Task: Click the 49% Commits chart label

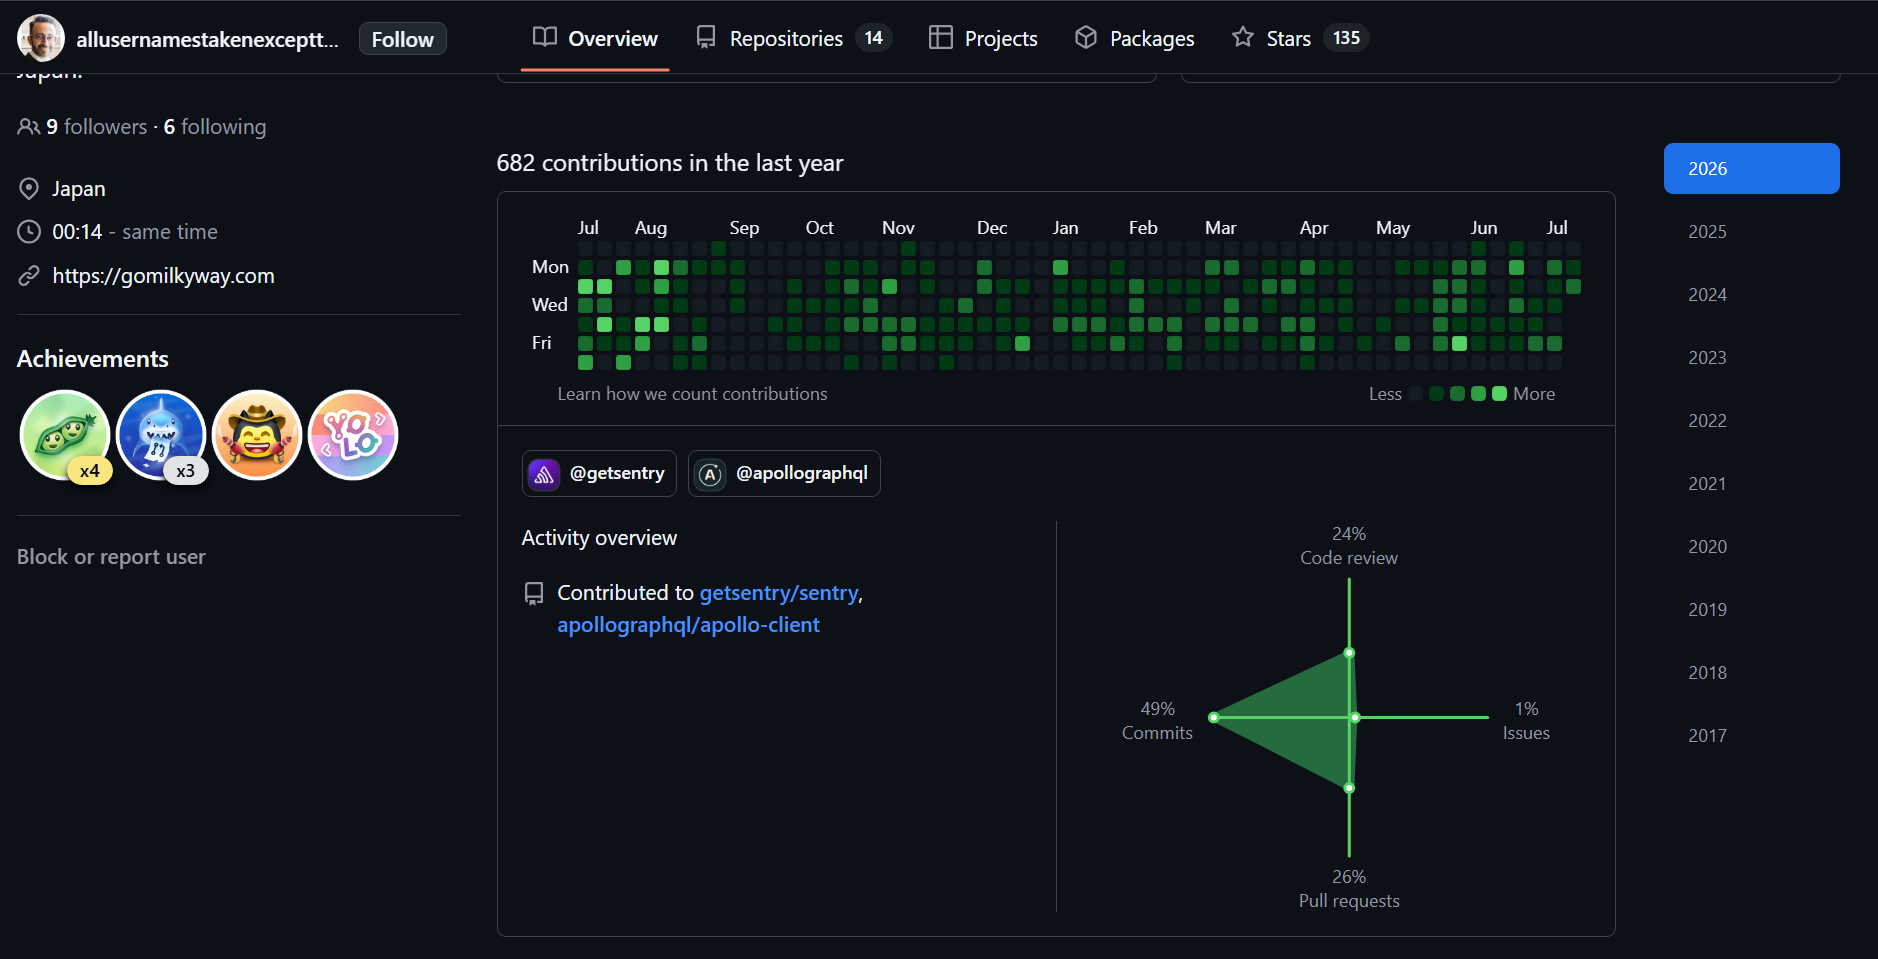Action: point(1157,721)
